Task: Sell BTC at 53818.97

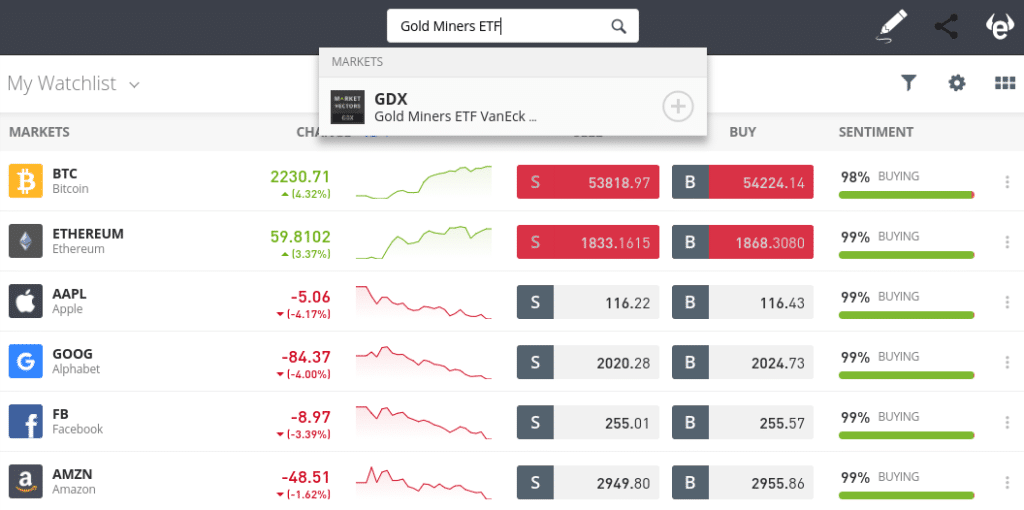Action: coord(588,182)
